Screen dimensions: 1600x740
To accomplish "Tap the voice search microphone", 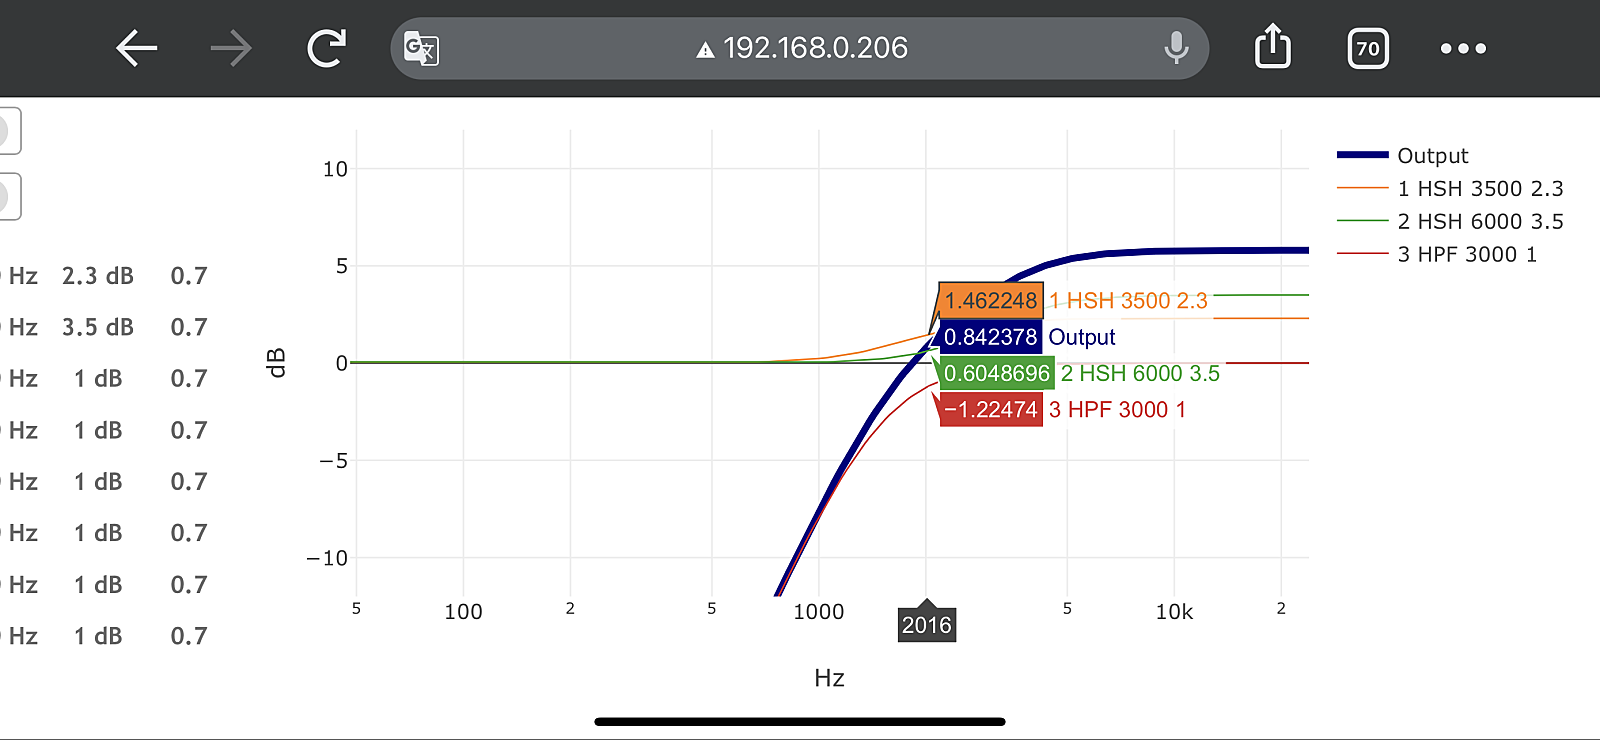I will [1176, 48].
